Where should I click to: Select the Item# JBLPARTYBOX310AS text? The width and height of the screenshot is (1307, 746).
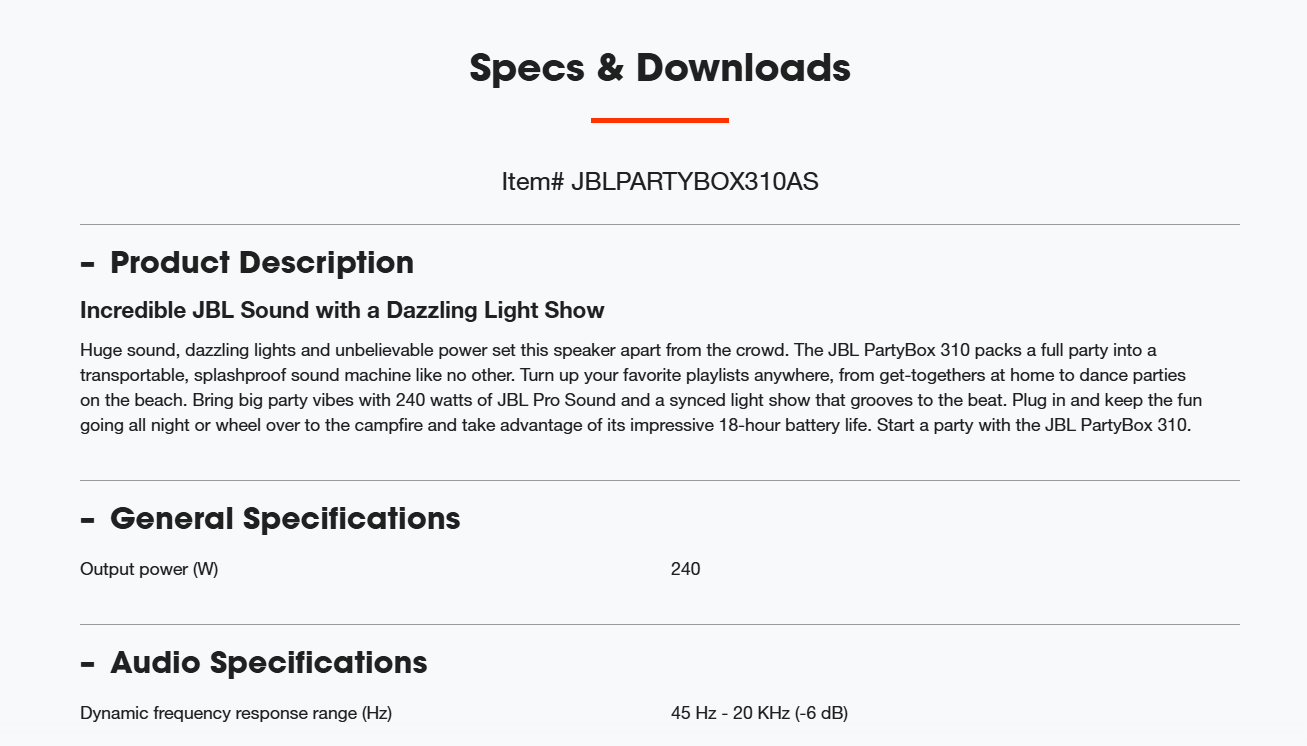click(660, 182)
